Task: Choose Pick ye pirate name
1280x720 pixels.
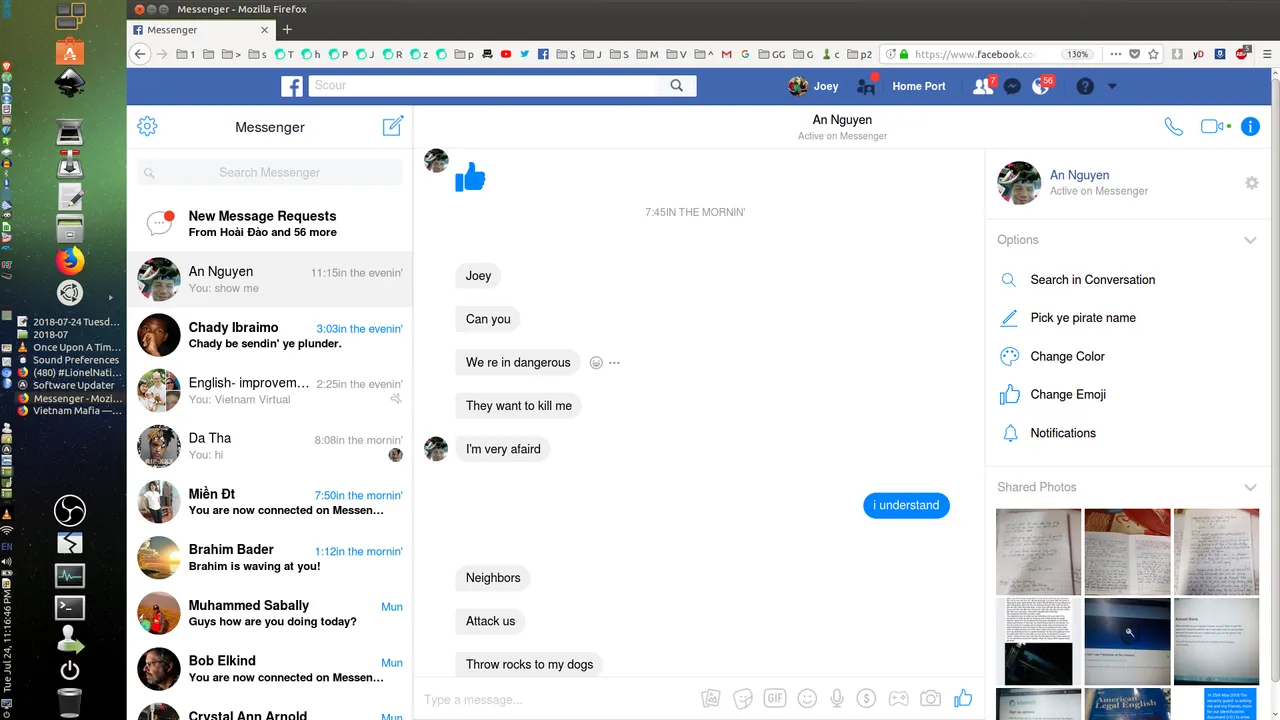Action: pyautogui.click(x=1083, y=318)
